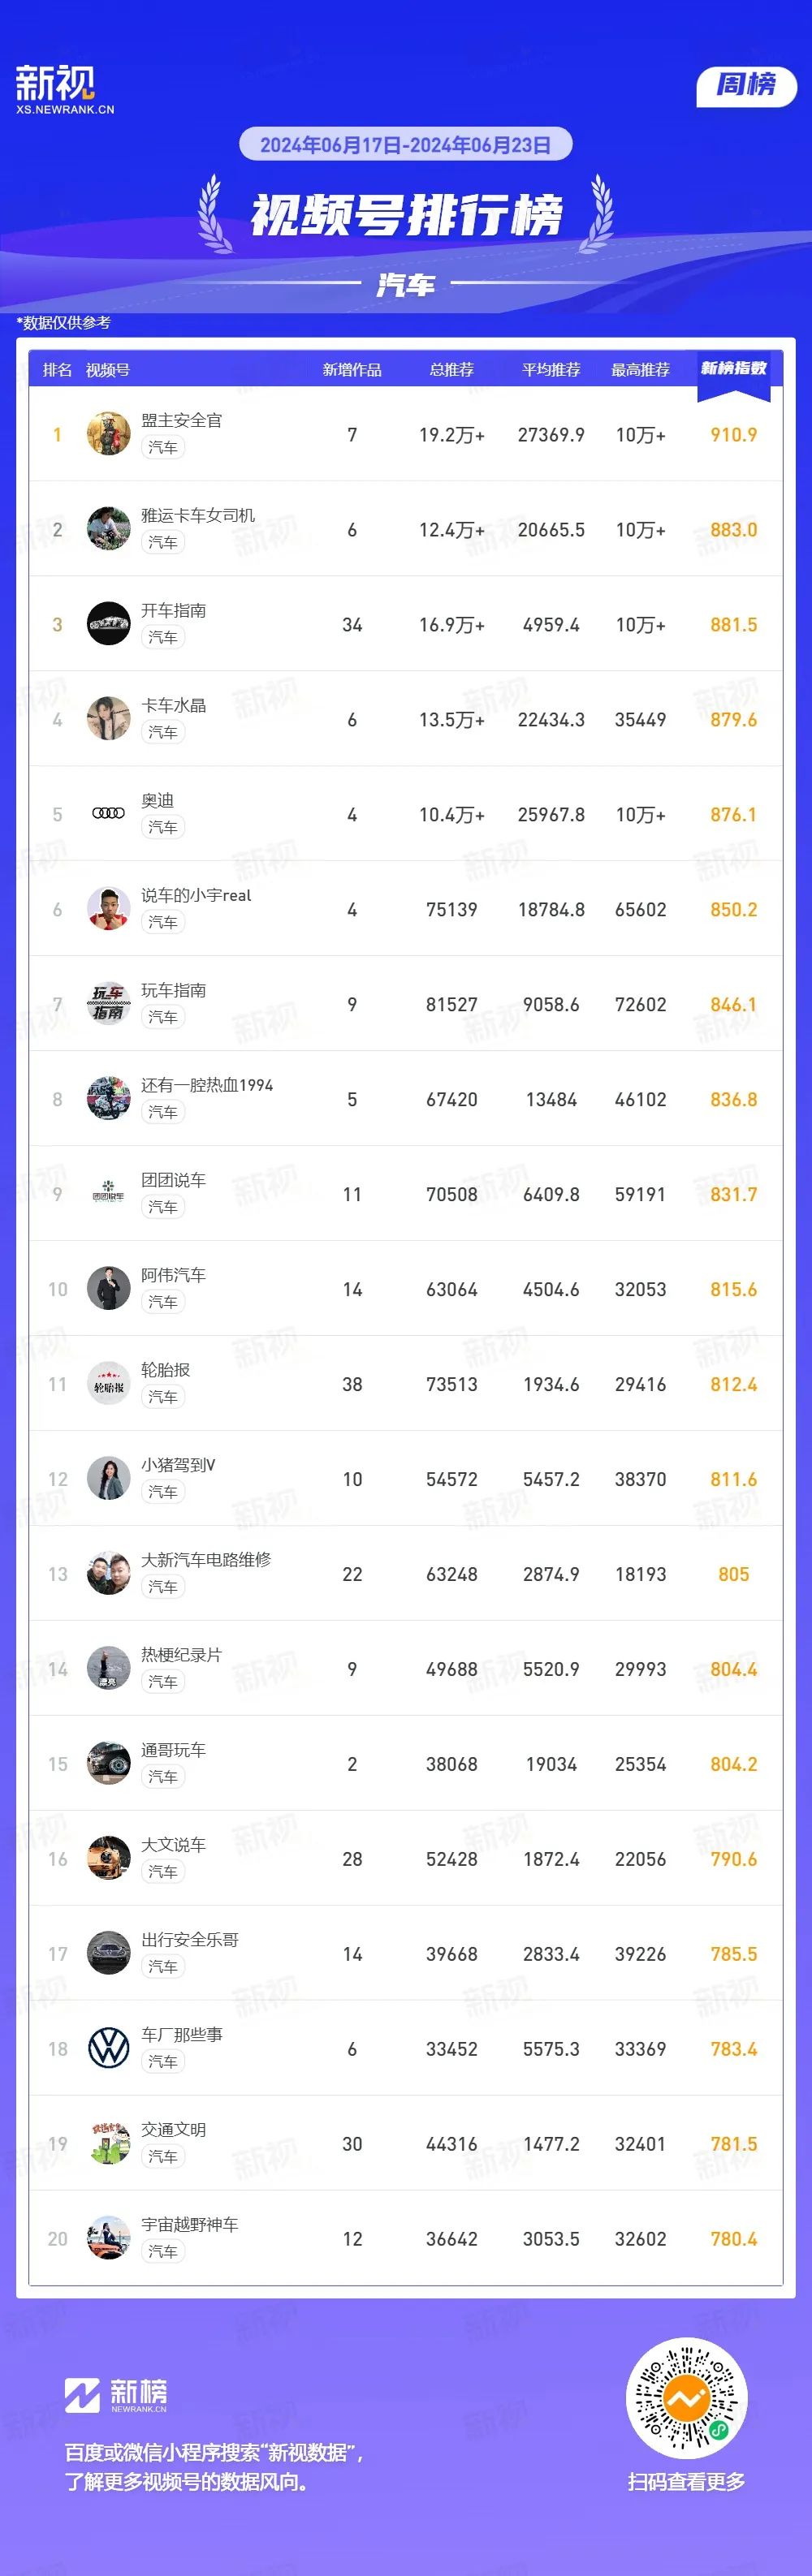Open the channel name 盟主安全官
Image resolution: width=812 pixels, height=2576 pixels.
[x=181, y=420]
